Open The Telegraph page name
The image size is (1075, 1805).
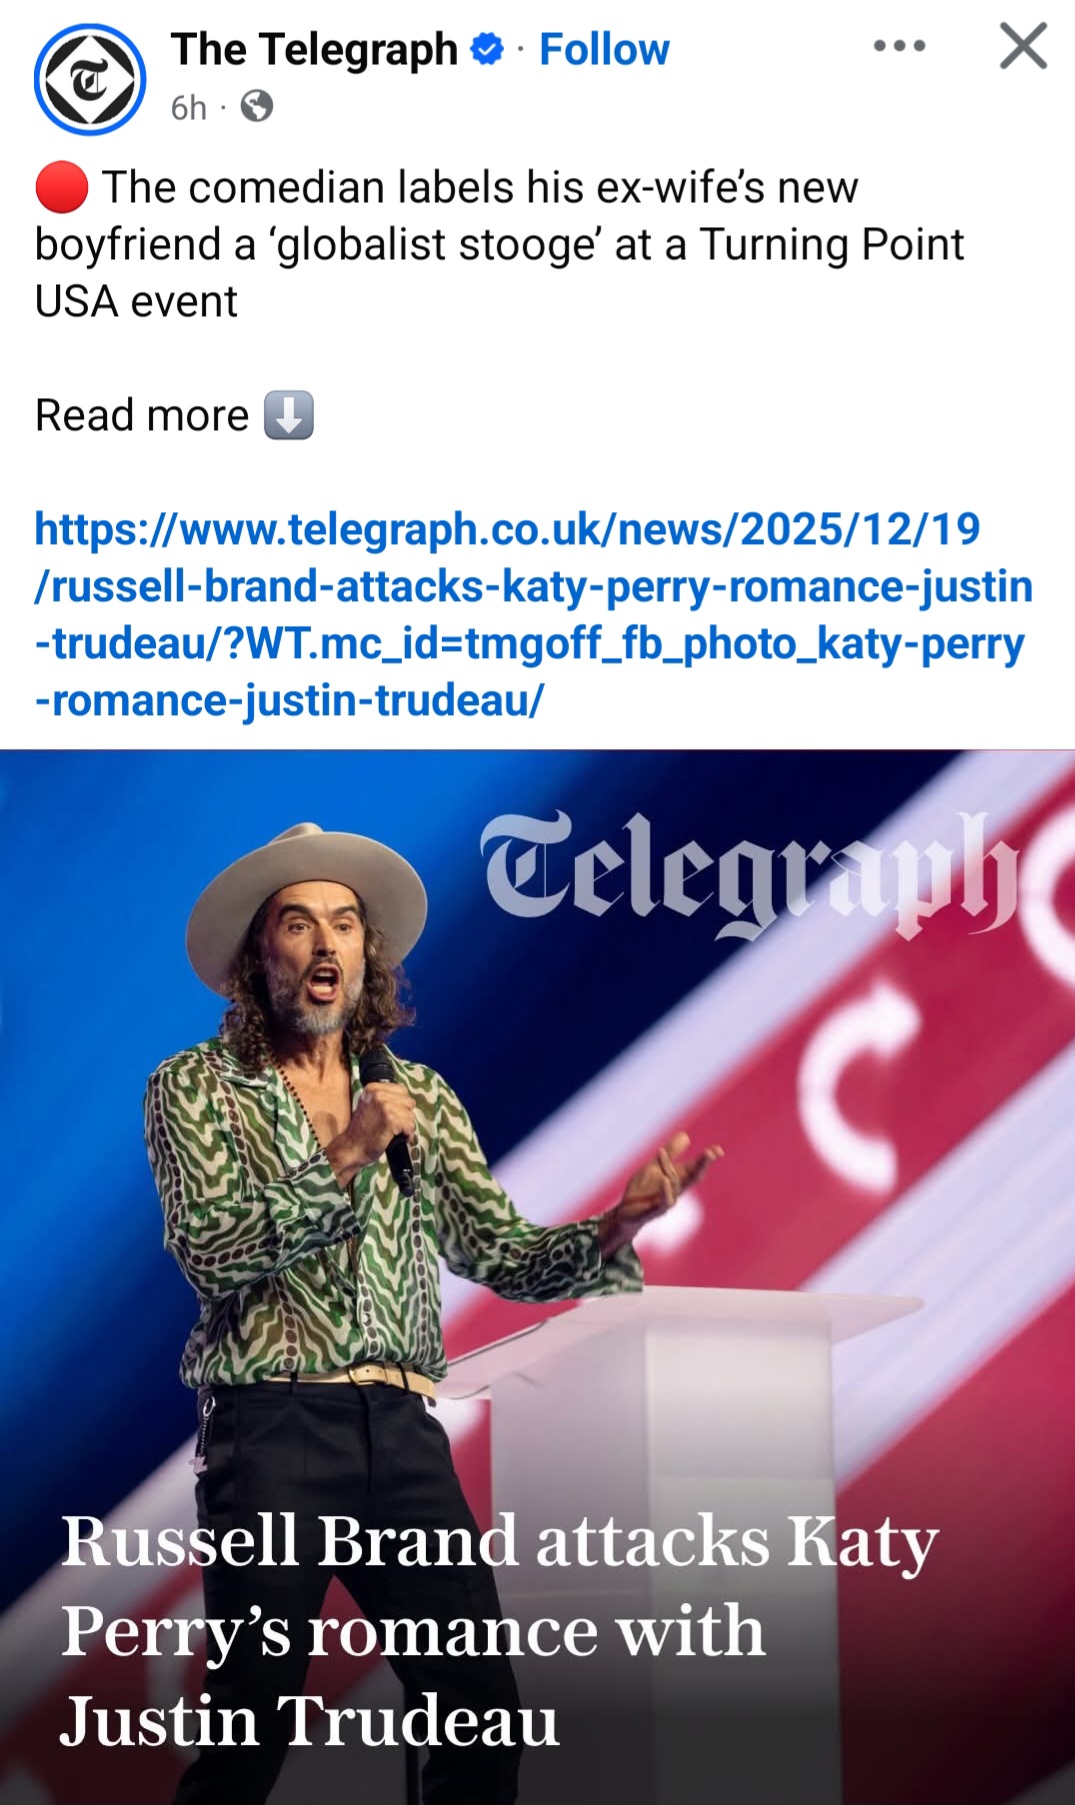314,49
